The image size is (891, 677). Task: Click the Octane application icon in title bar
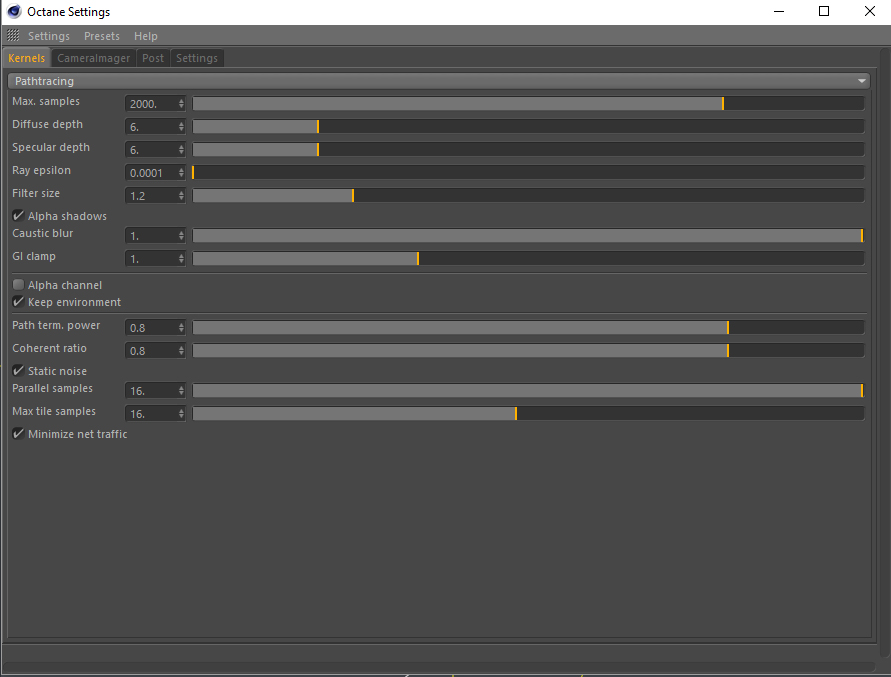tap(14, 11)
